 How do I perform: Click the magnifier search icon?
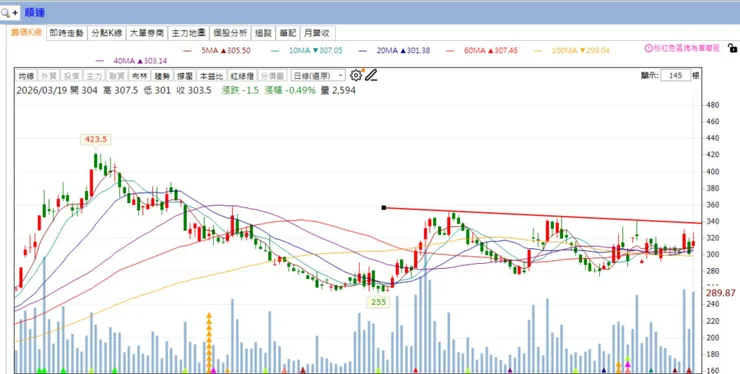pyautogui.click(x=5, y=13)
